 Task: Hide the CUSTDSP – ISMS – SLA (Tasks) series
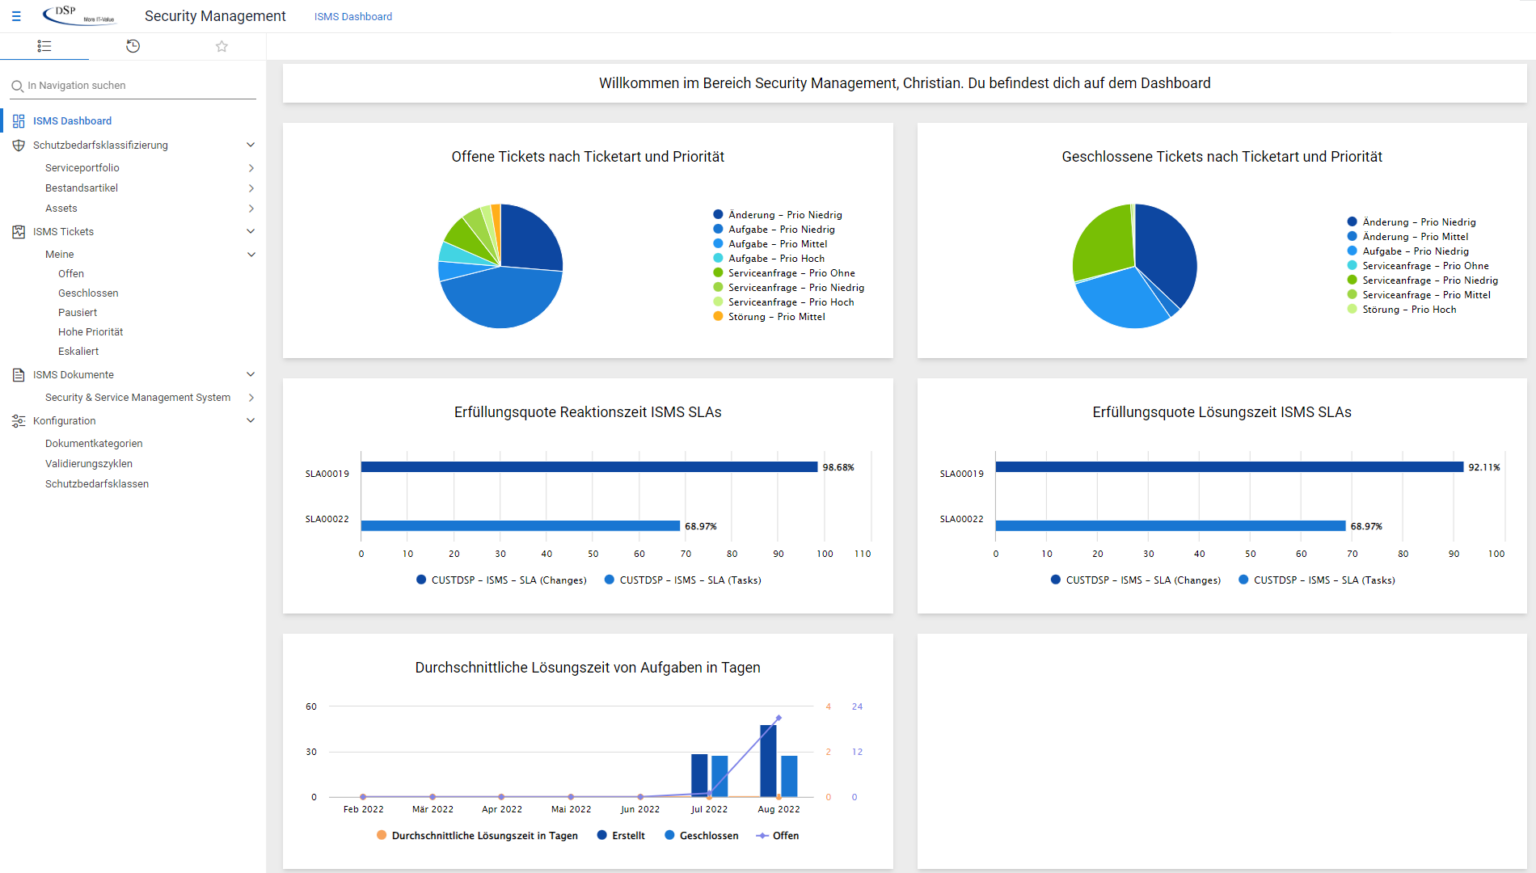(683, 580)
